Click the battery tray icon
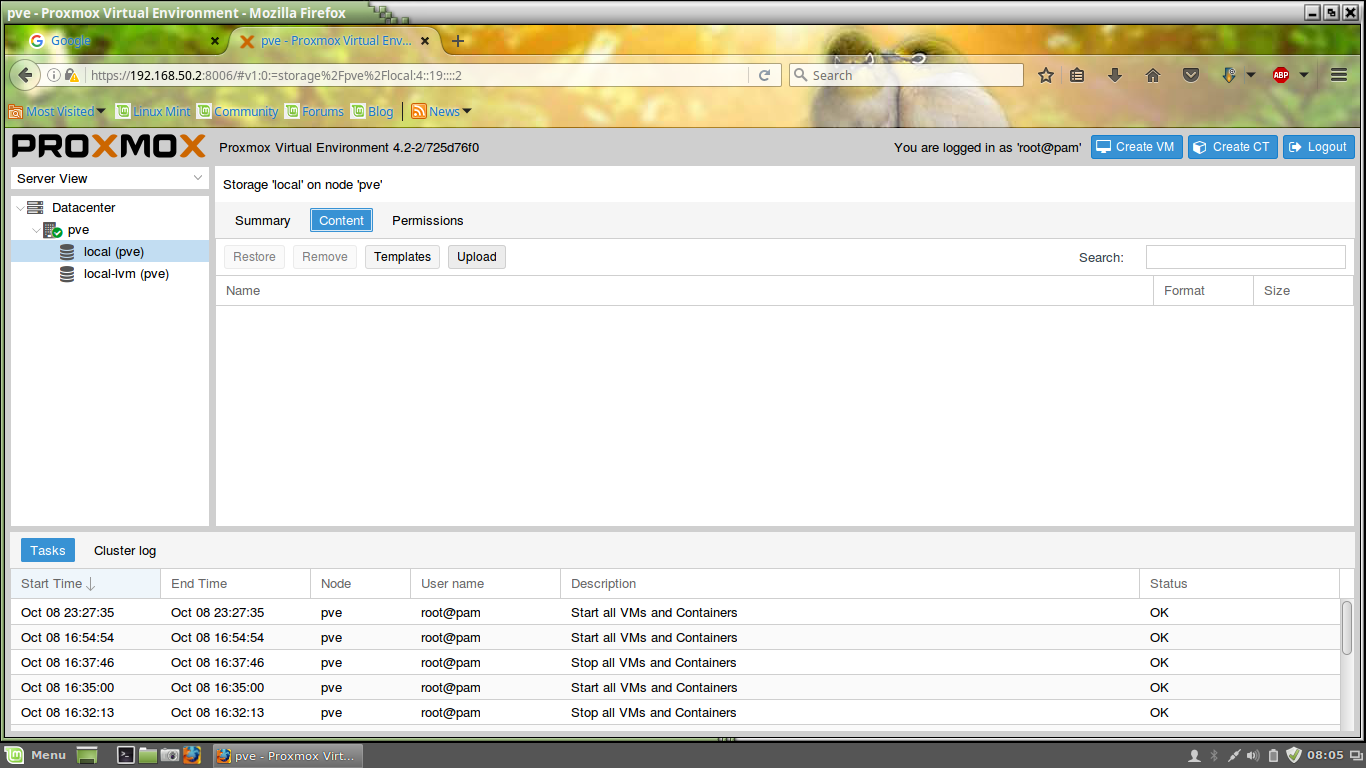1366x768 pixels. (1273, 755)
